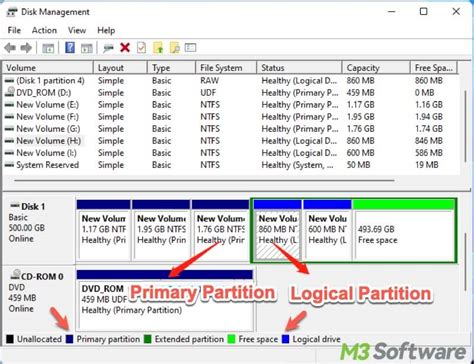The height and width of the screenshot is (364, 474).
Task: Sort by the Free Space column header
Action: coord(433,68)
